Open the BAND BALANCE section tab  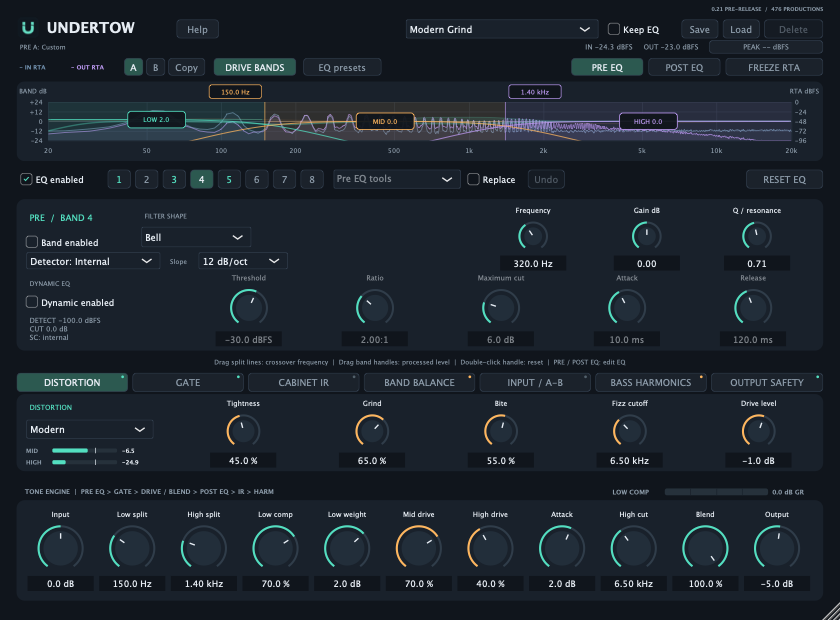pyautogui.click(x=419, y=383)
